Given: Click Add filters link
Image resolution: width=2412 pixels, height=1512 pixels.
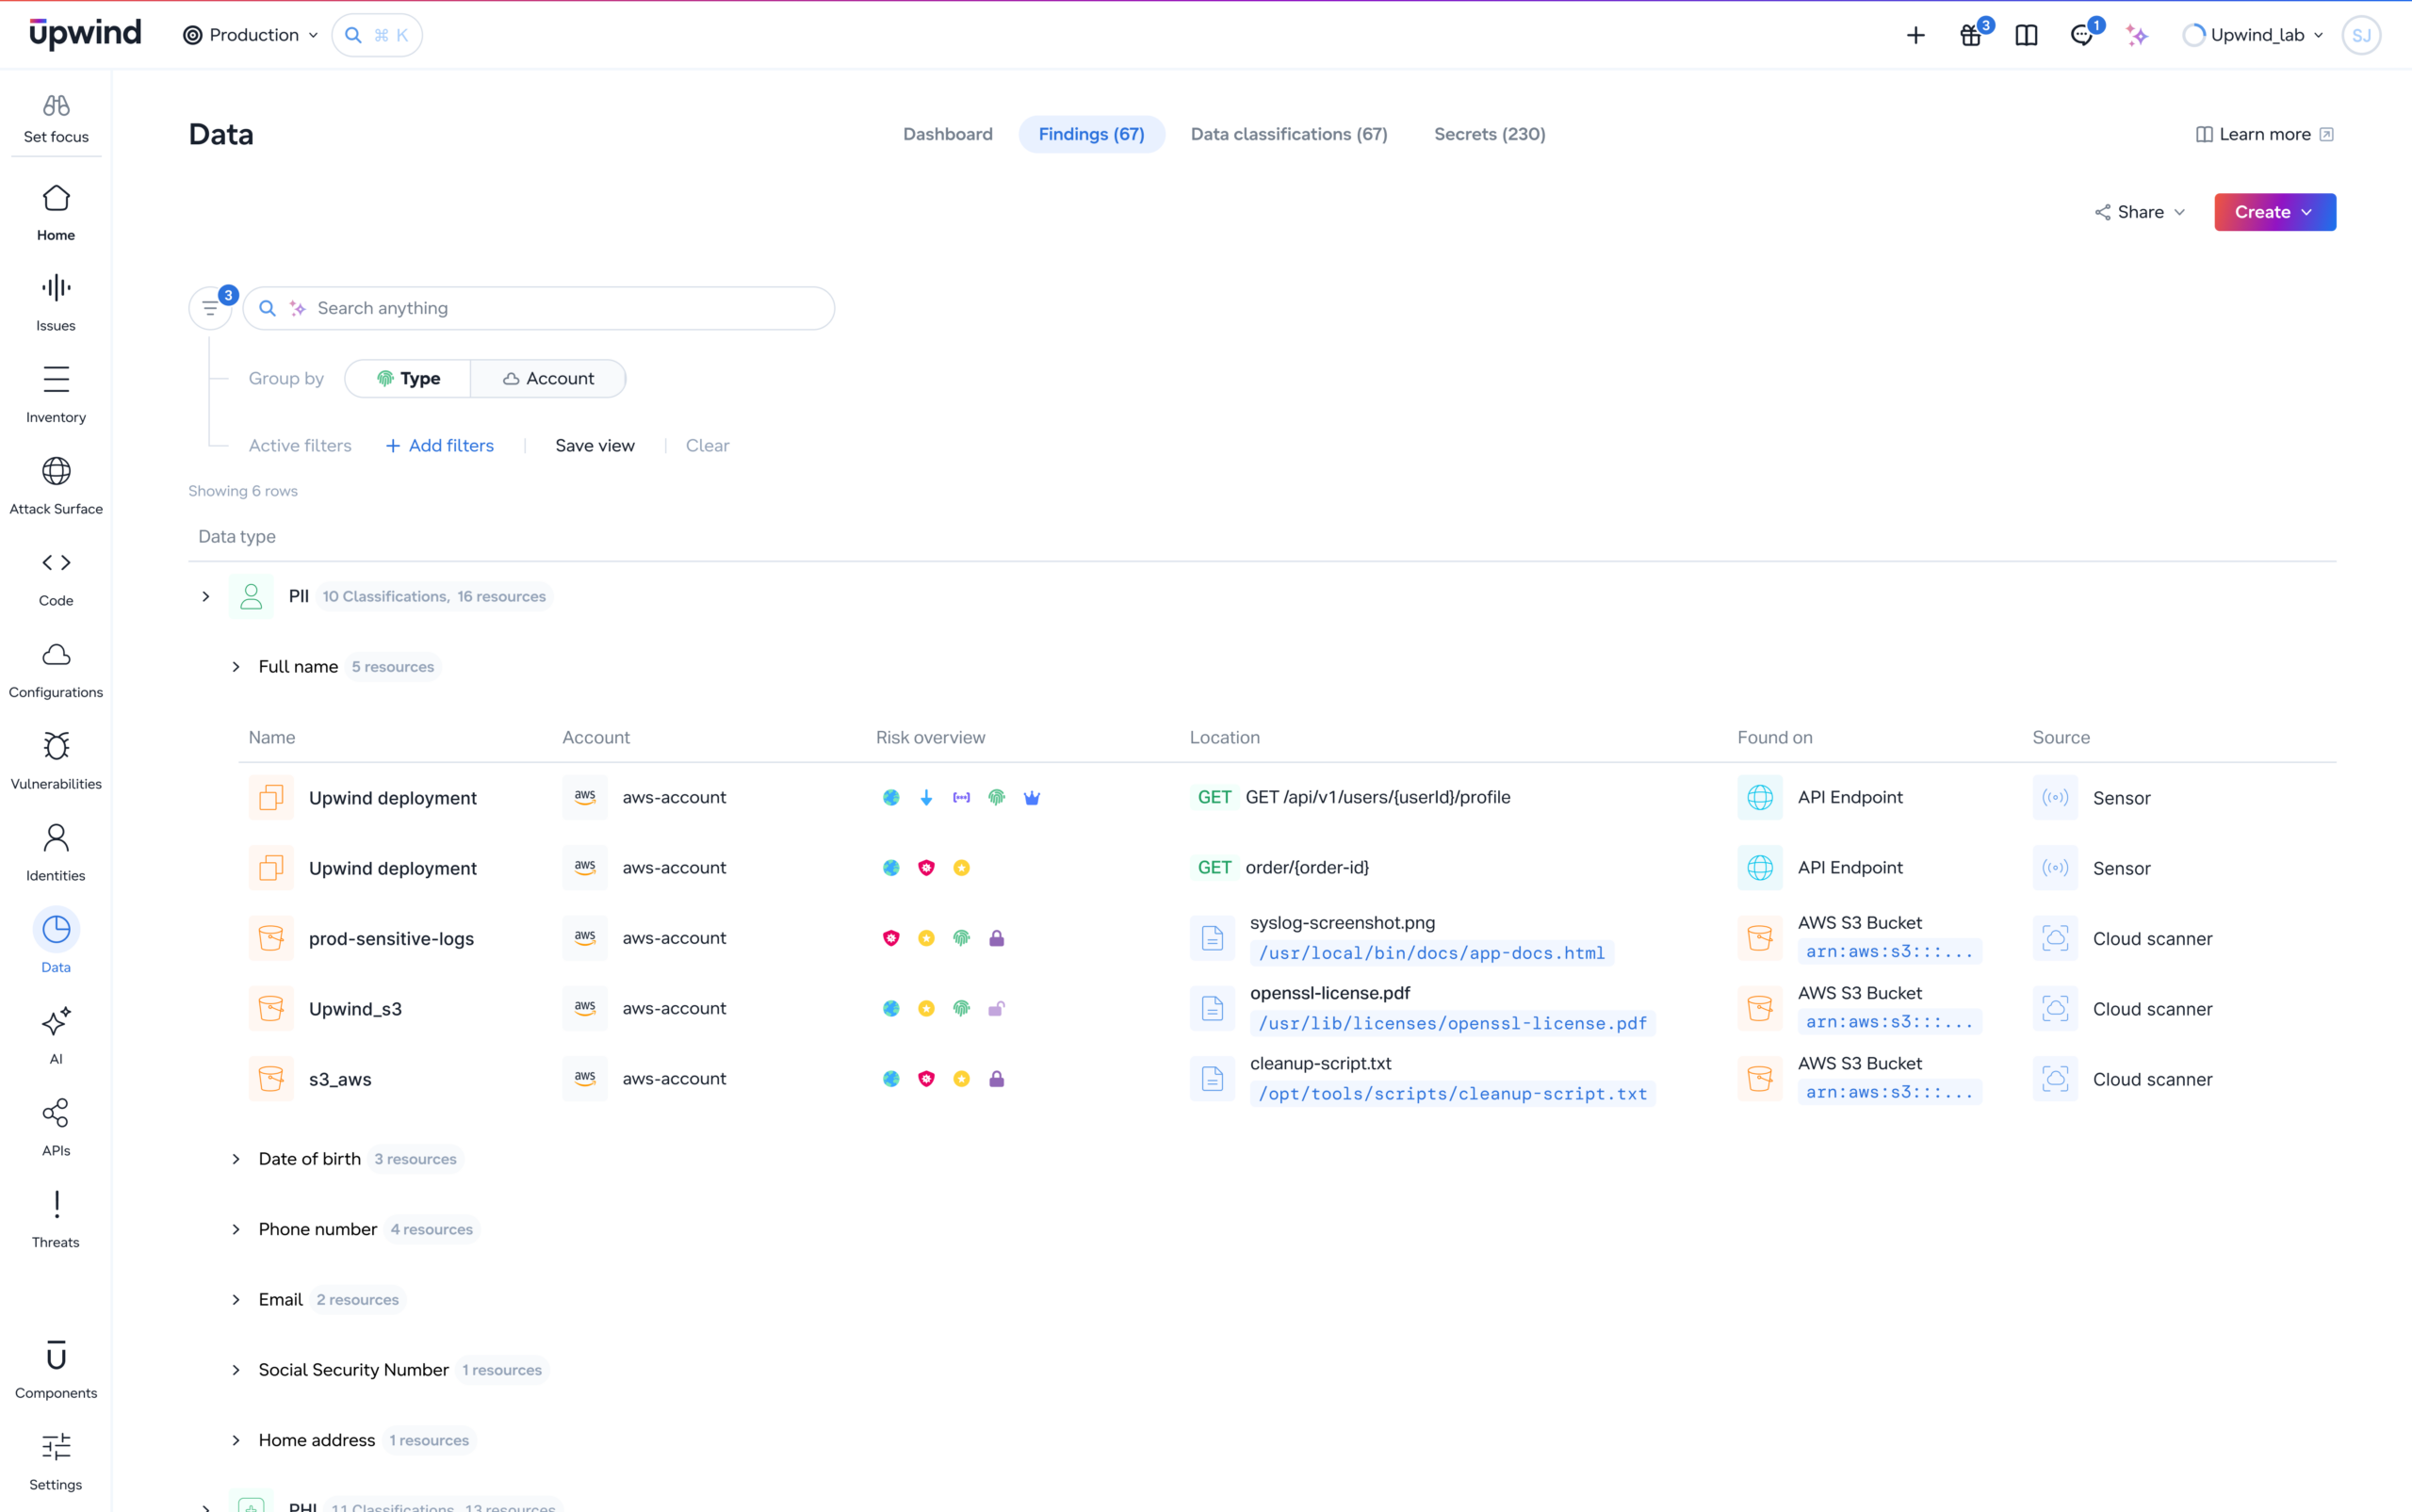Looking at the screenshot, I should (440, 446).
